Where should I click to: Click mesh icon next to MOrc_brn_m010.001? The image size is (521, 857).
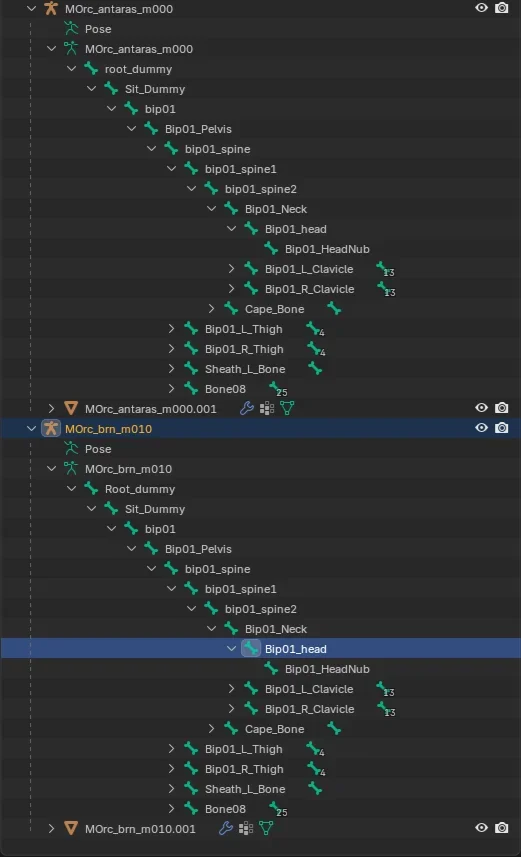point(71,828)
